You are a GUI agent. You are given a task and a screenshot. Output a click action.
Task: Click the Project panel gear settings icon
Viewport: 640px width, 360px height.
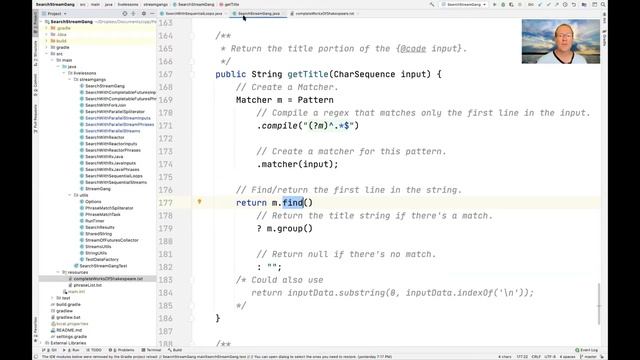point(144,13)
